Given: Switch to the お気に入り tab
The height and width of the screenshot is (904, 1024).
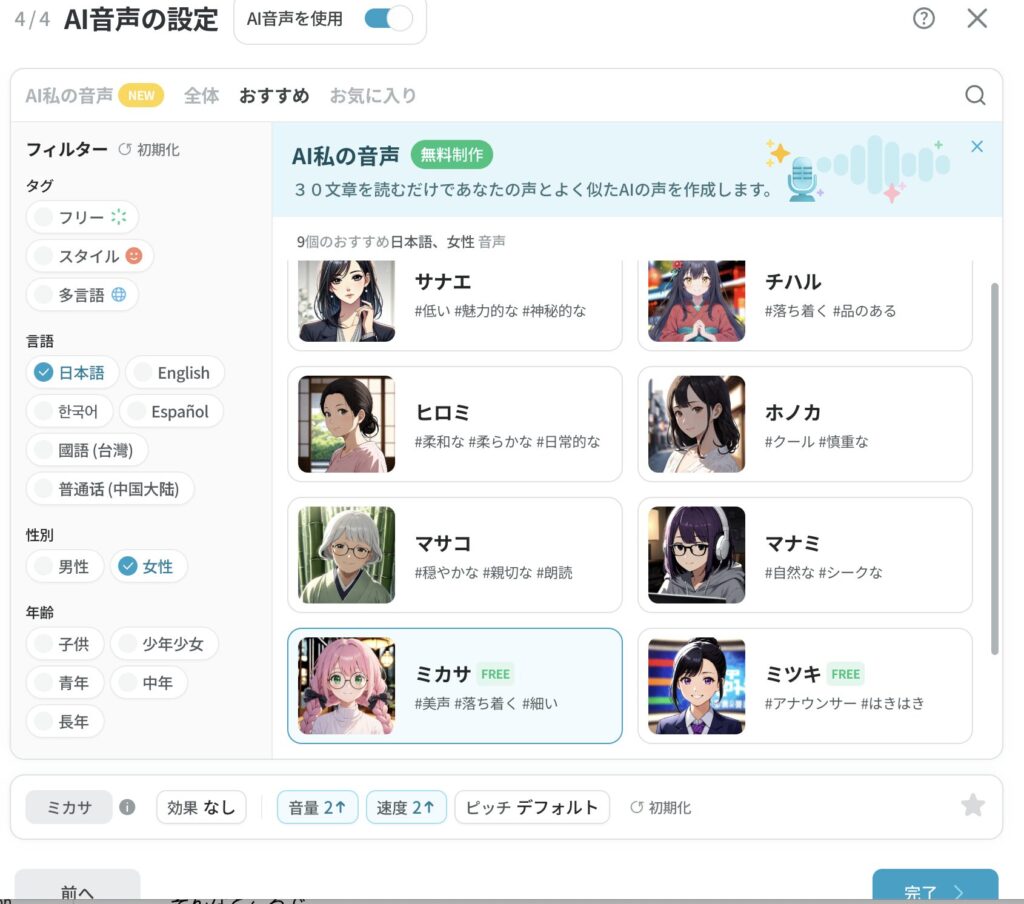Looking at the screenshot, I should click(x=372, y=96).
